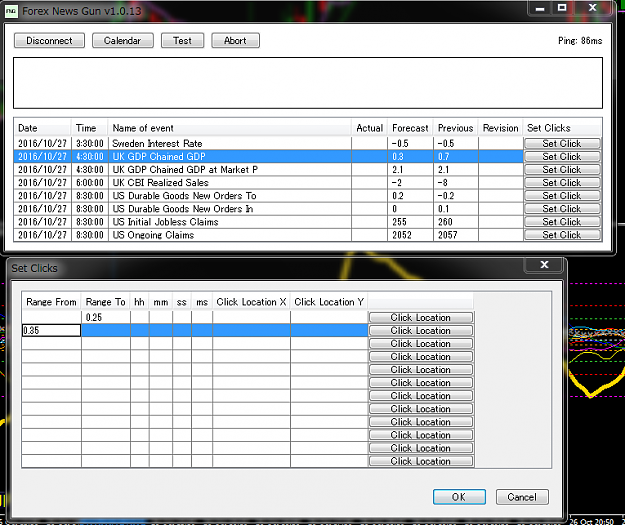625x525 pixels.
Task: Open the Calendar
Action: (123, 41)
